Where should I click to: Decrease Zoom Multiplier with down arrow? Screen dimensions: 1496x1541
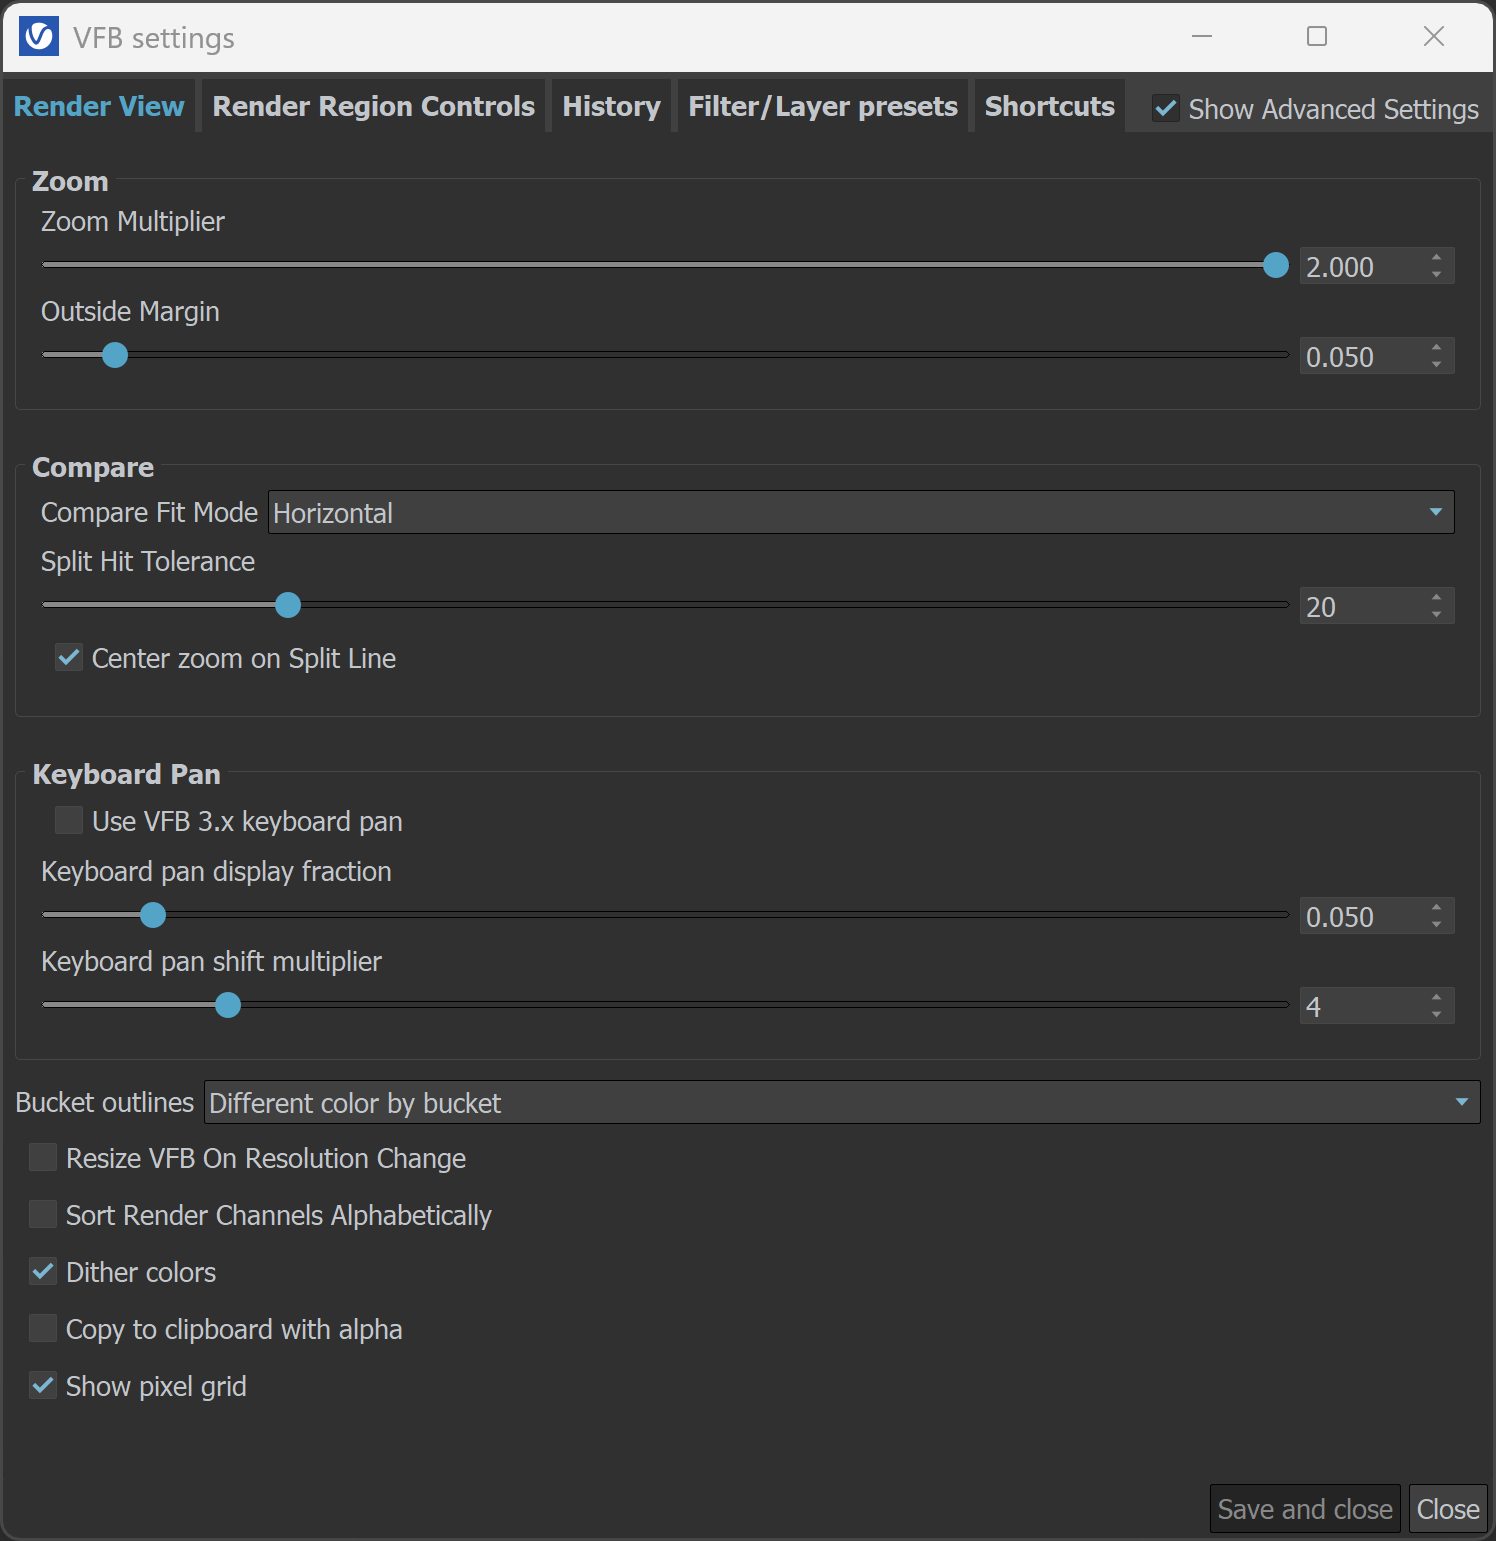click(1436, 275)
